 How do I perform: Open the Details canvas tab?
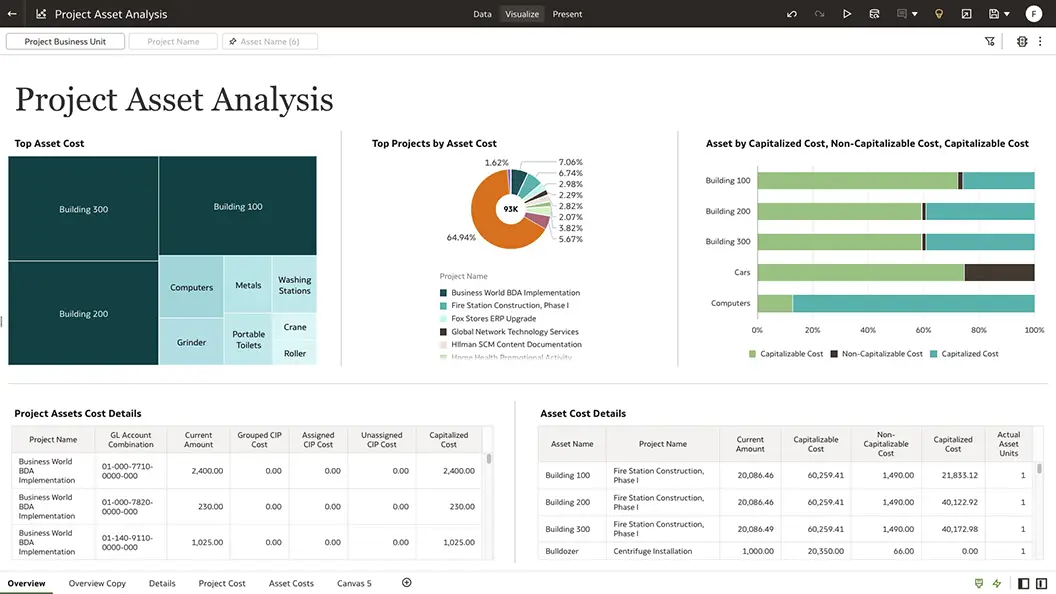click(x=162, y=583)
